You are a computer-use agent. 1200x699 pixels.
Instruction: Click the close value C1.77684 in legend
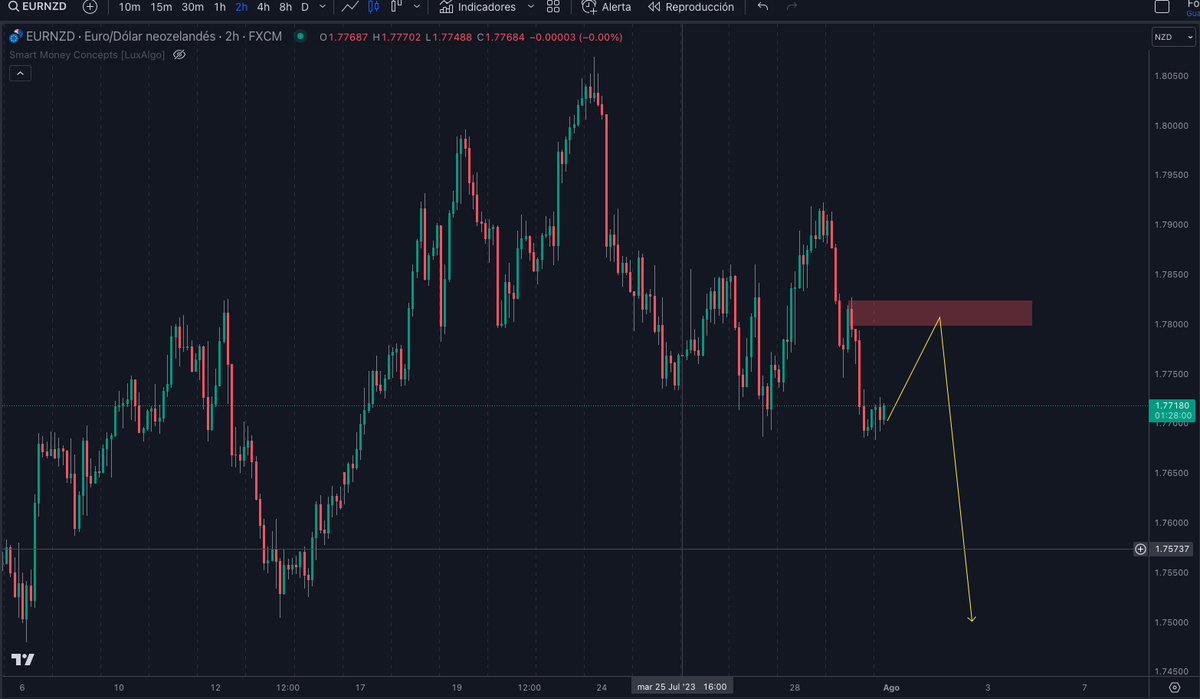(x=502, y=37)
